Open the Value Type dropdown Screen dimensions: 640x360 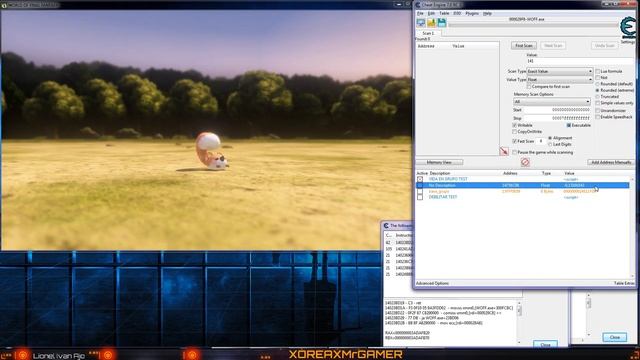560,80
